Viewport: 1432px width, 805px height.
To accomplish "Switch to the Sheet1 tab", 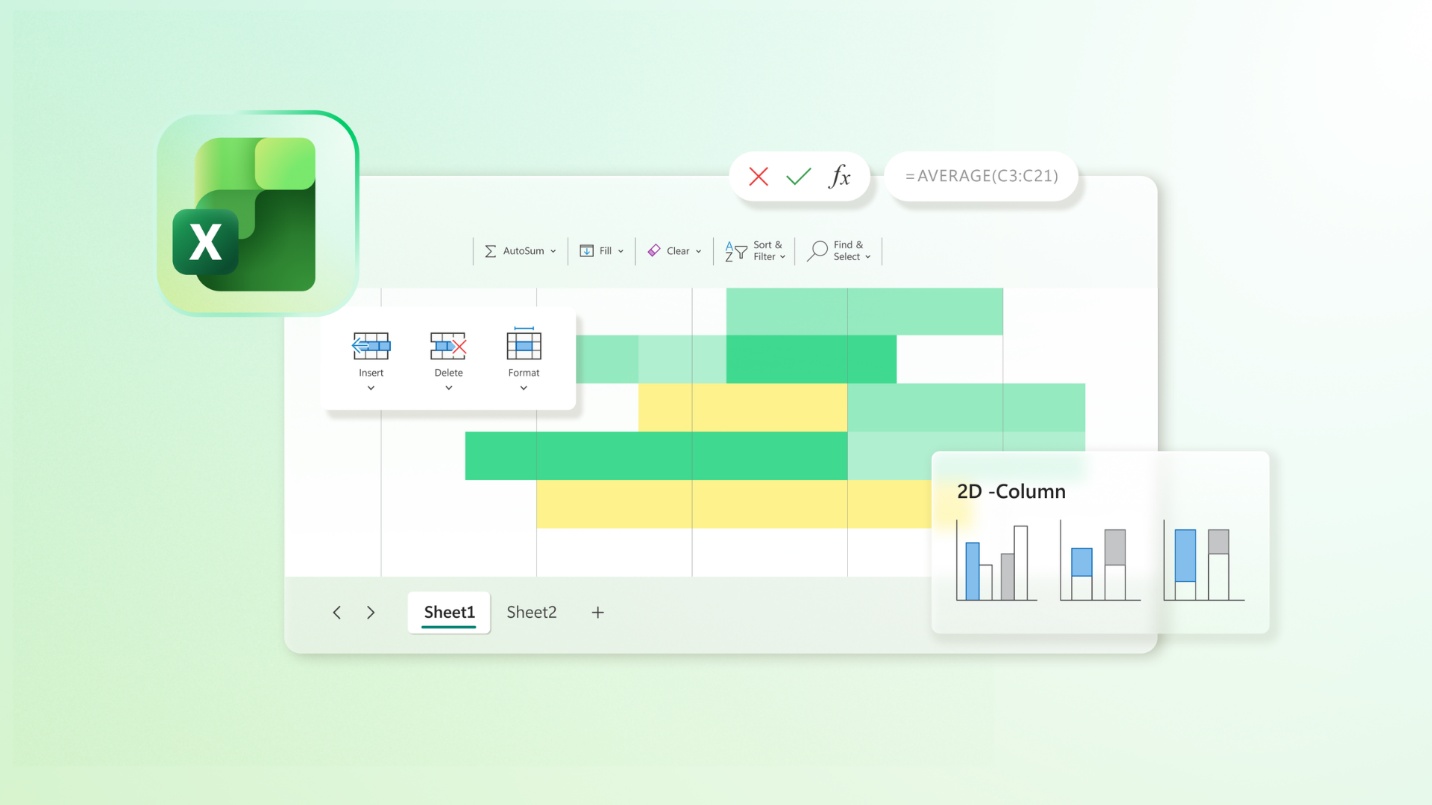I will pyautogui.click(x=449, y=613).
